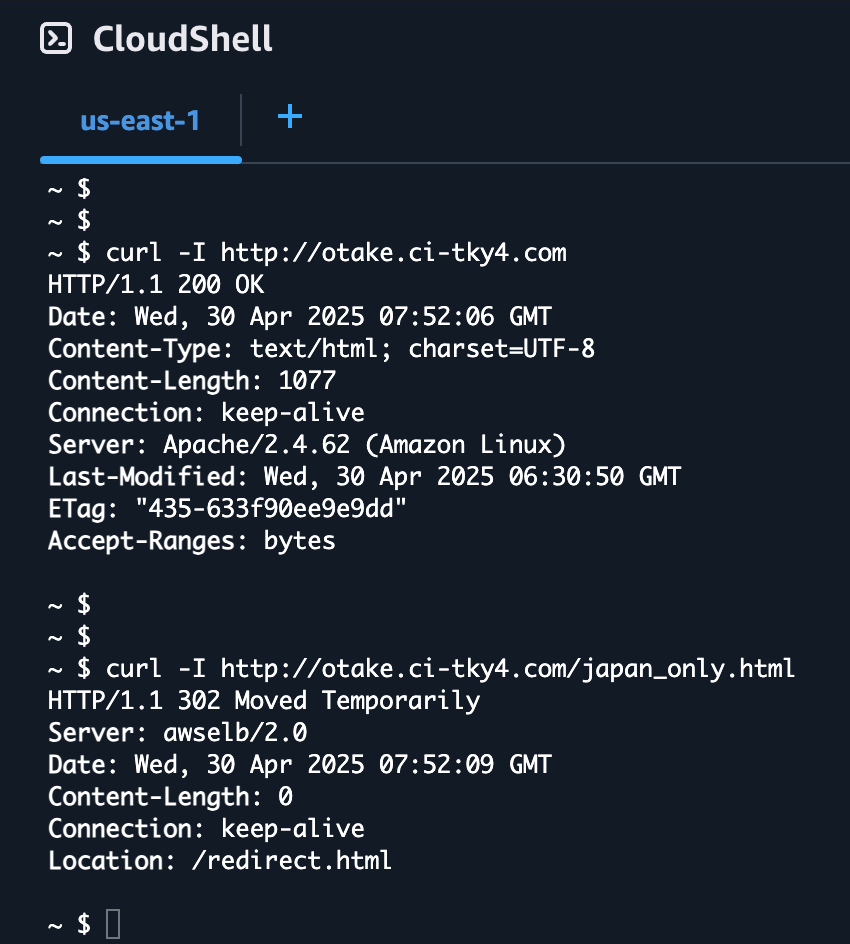The image size is (850, 944).
Task: Click the first curl -I otake.ci-tky4.com command
Action: [336, 253]
